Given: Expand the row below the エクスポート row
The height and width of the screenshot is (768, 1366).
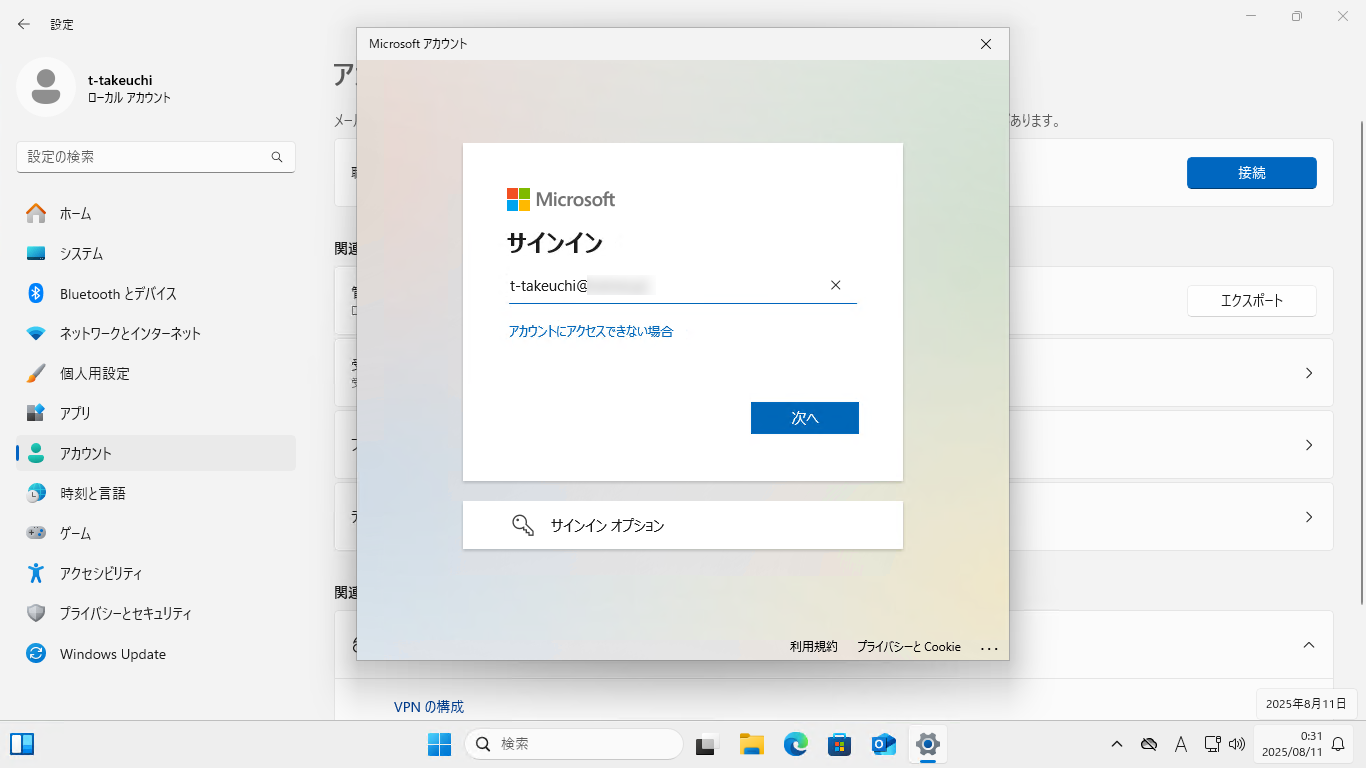Looking at the screenshot, I should click(x=1309, y=373).
